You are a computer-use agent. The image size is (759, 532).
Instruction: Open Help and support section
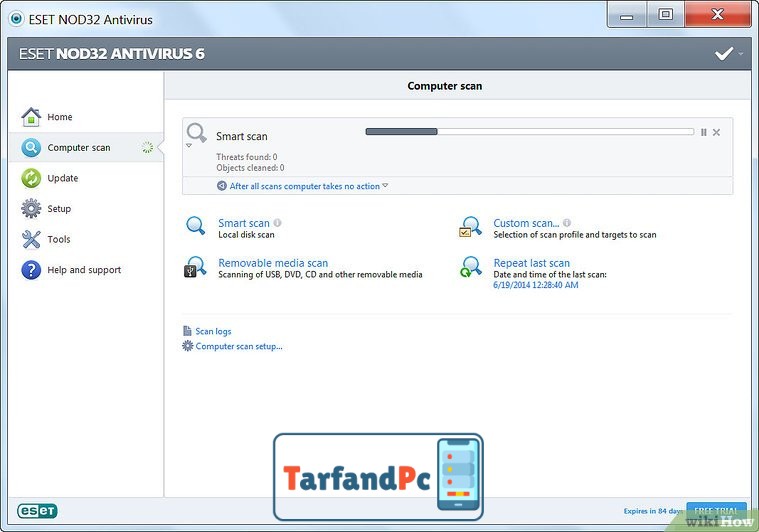tap(86, 270)
